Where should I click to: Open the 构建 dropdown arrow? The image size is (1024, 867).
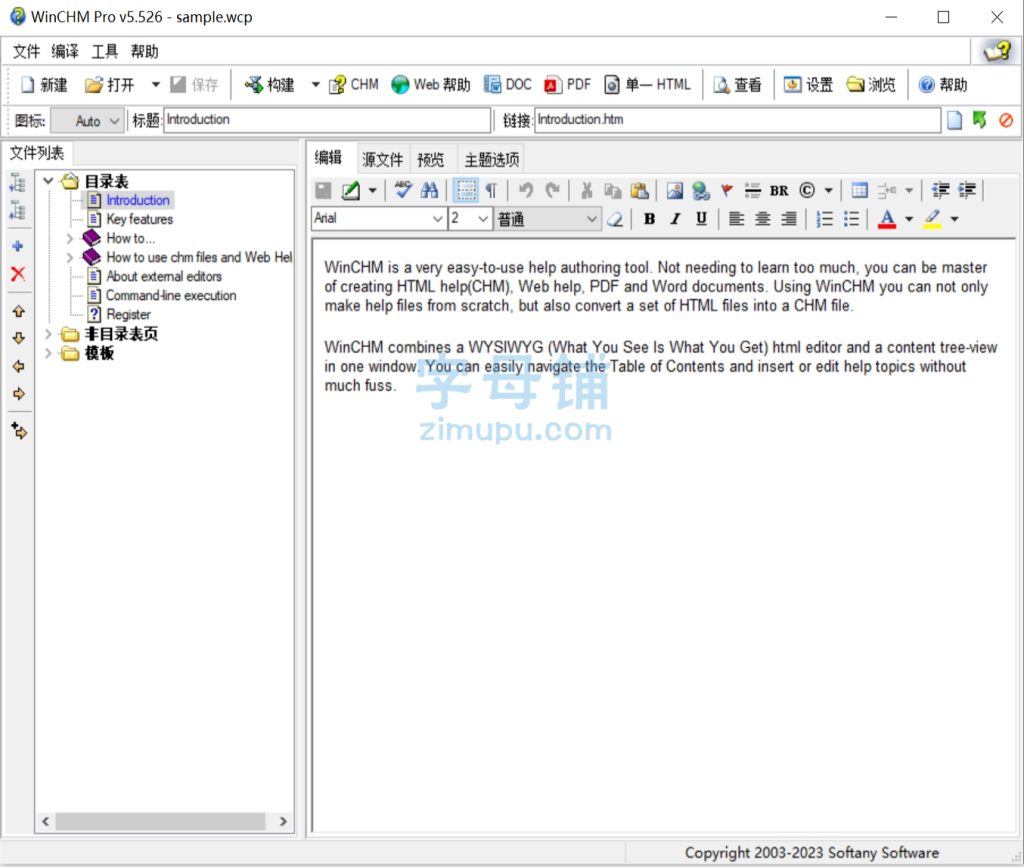315,84
